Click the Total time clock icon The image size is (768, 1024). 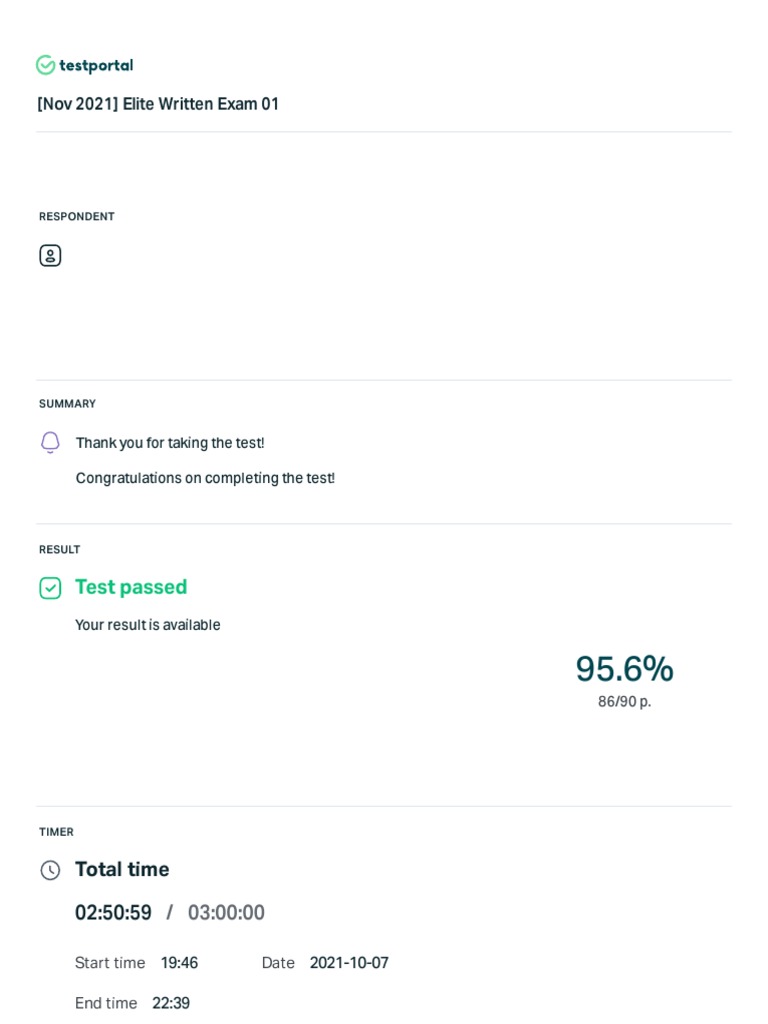point(50,870)
